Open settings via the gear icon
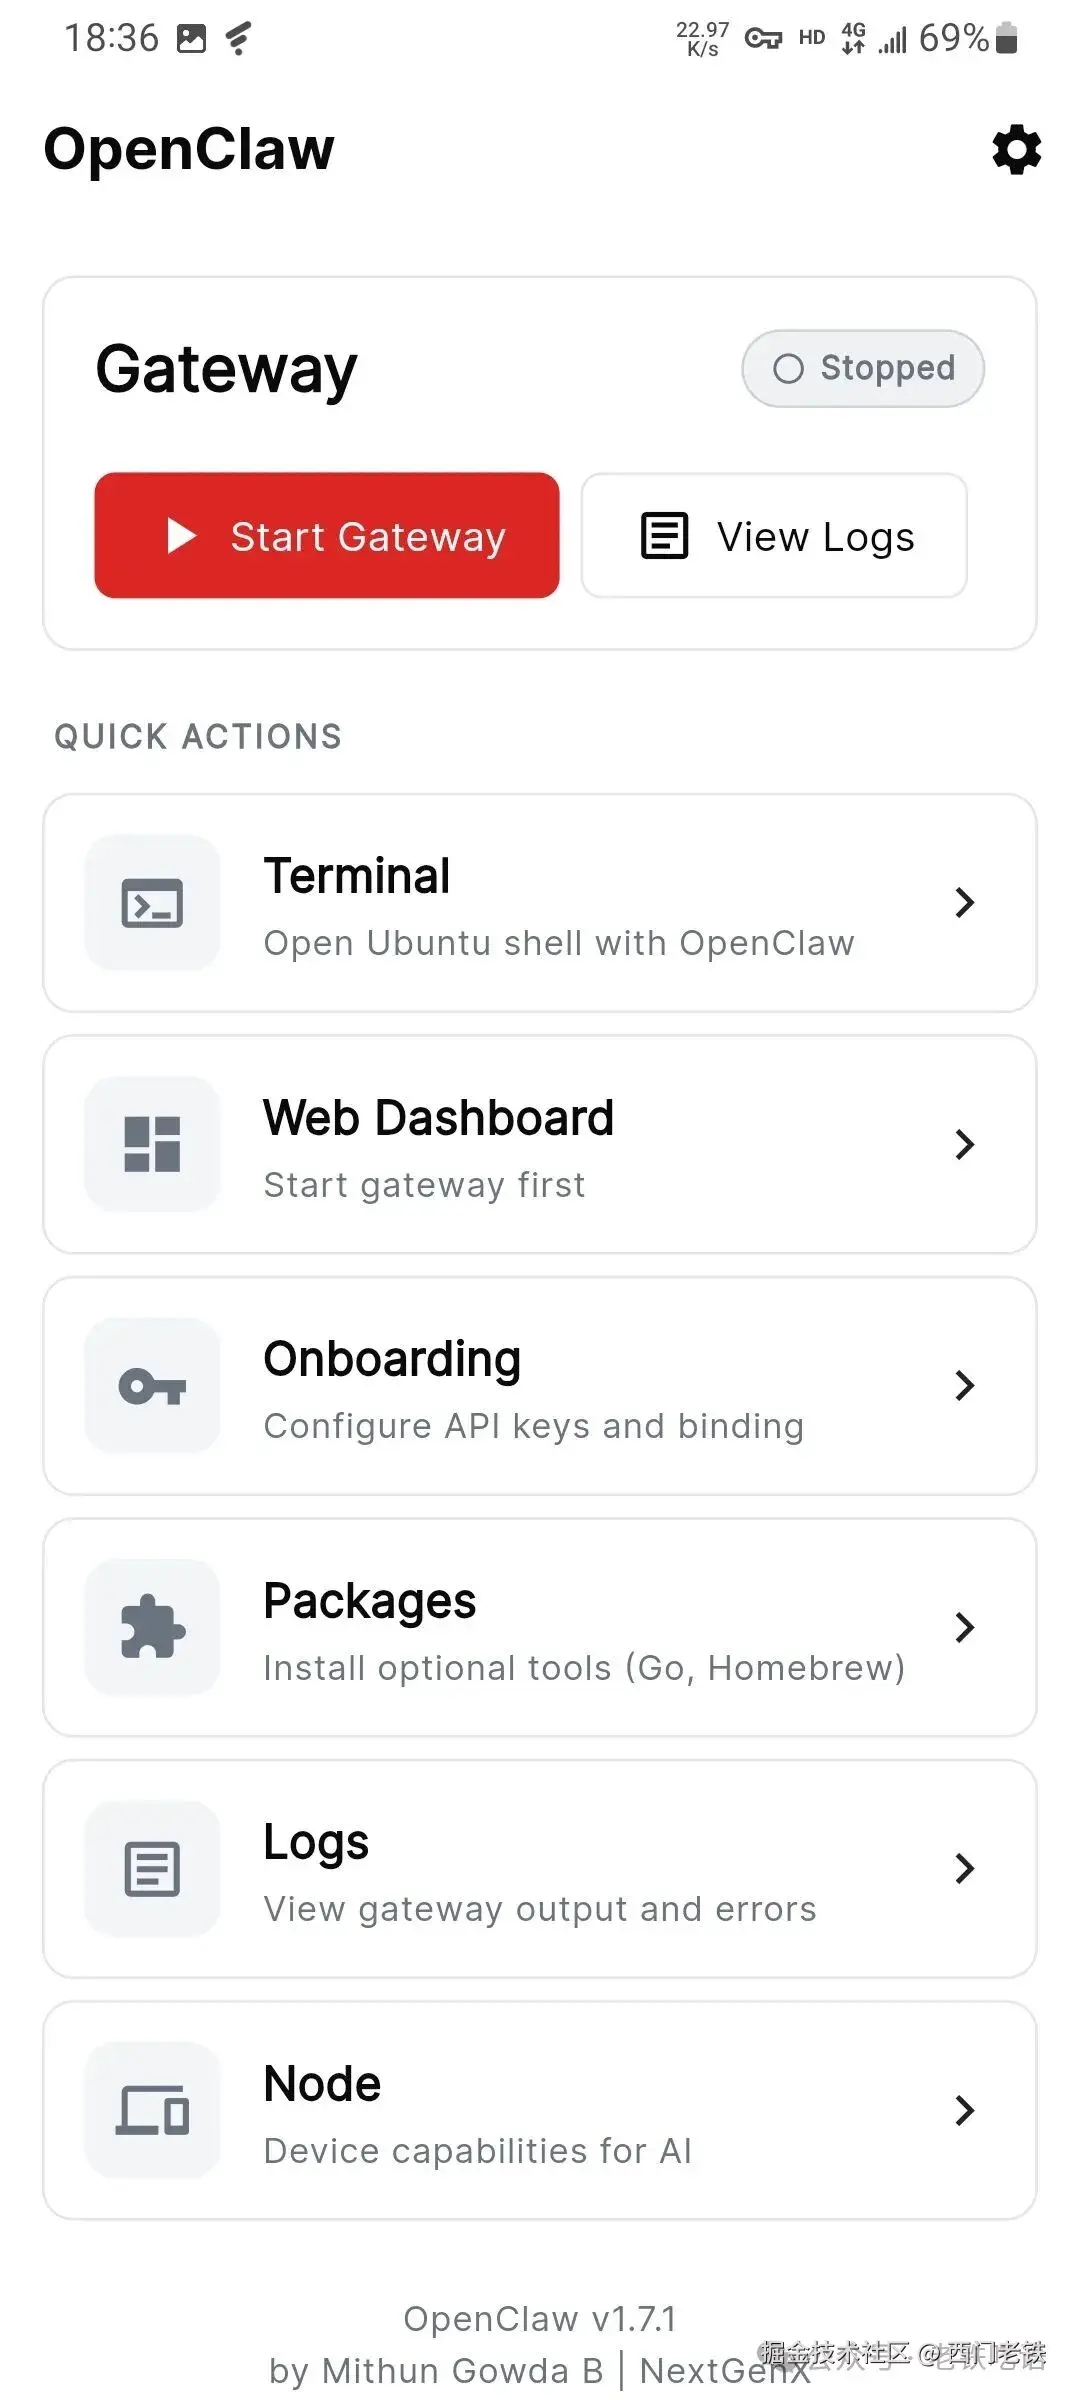The width and height of the screenshot is (1080, 2400). pos(1016,150)
